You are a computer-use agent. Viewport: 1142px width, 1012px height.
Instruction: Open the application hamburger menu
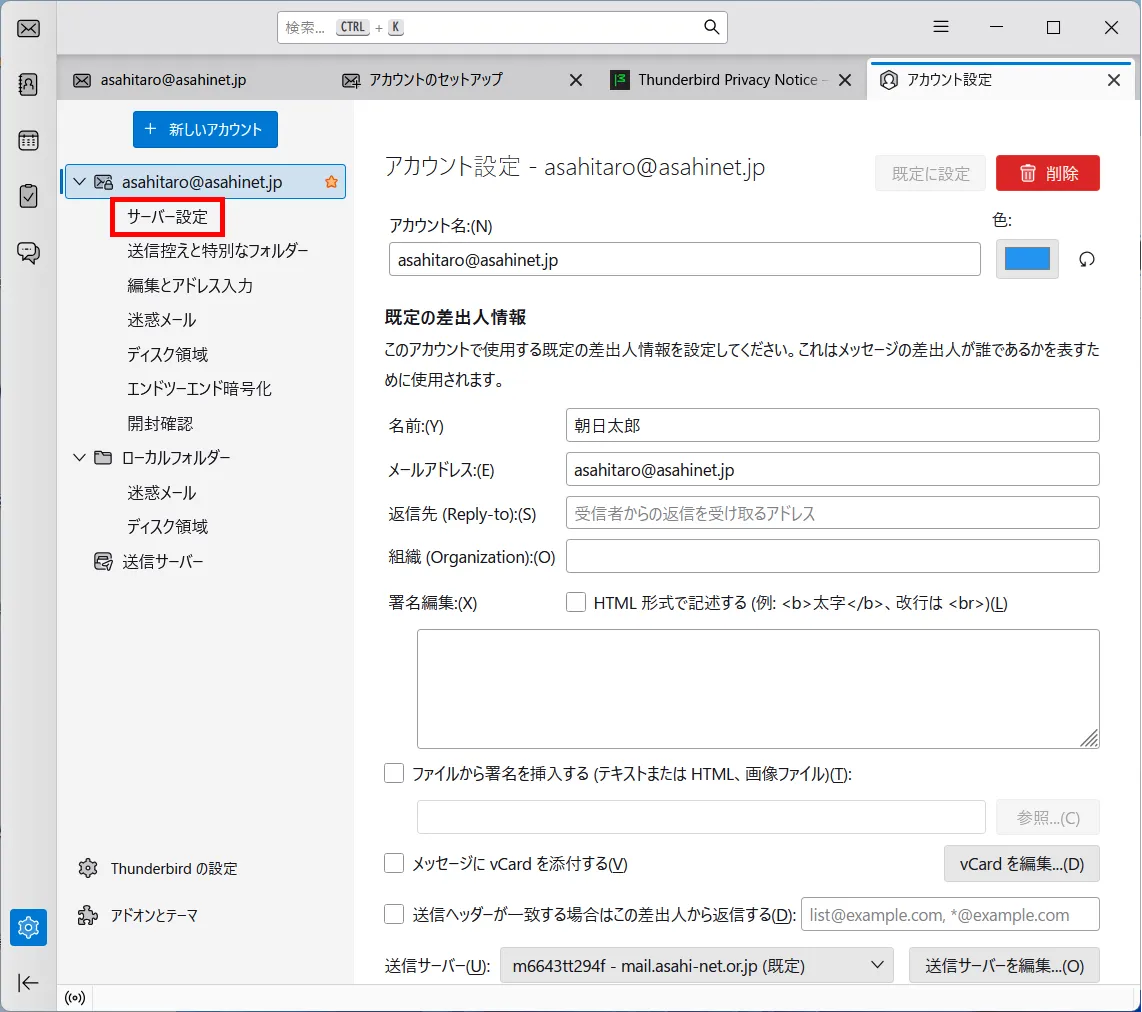[940, 27]
